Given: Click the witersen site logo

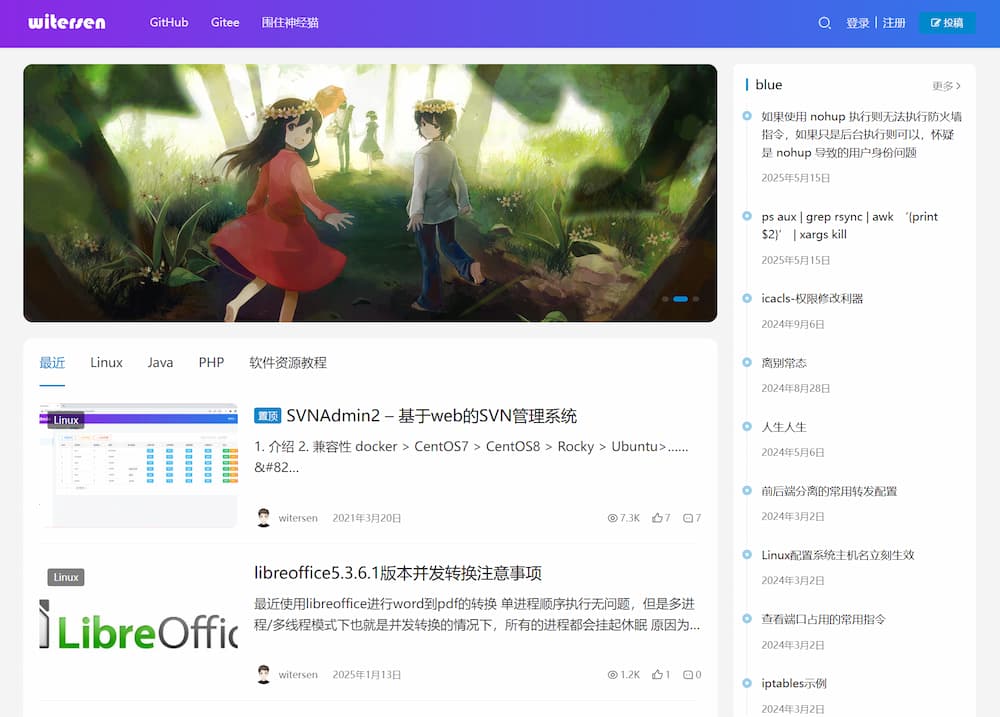Looking at the screenshot, I should pos(66,21).
